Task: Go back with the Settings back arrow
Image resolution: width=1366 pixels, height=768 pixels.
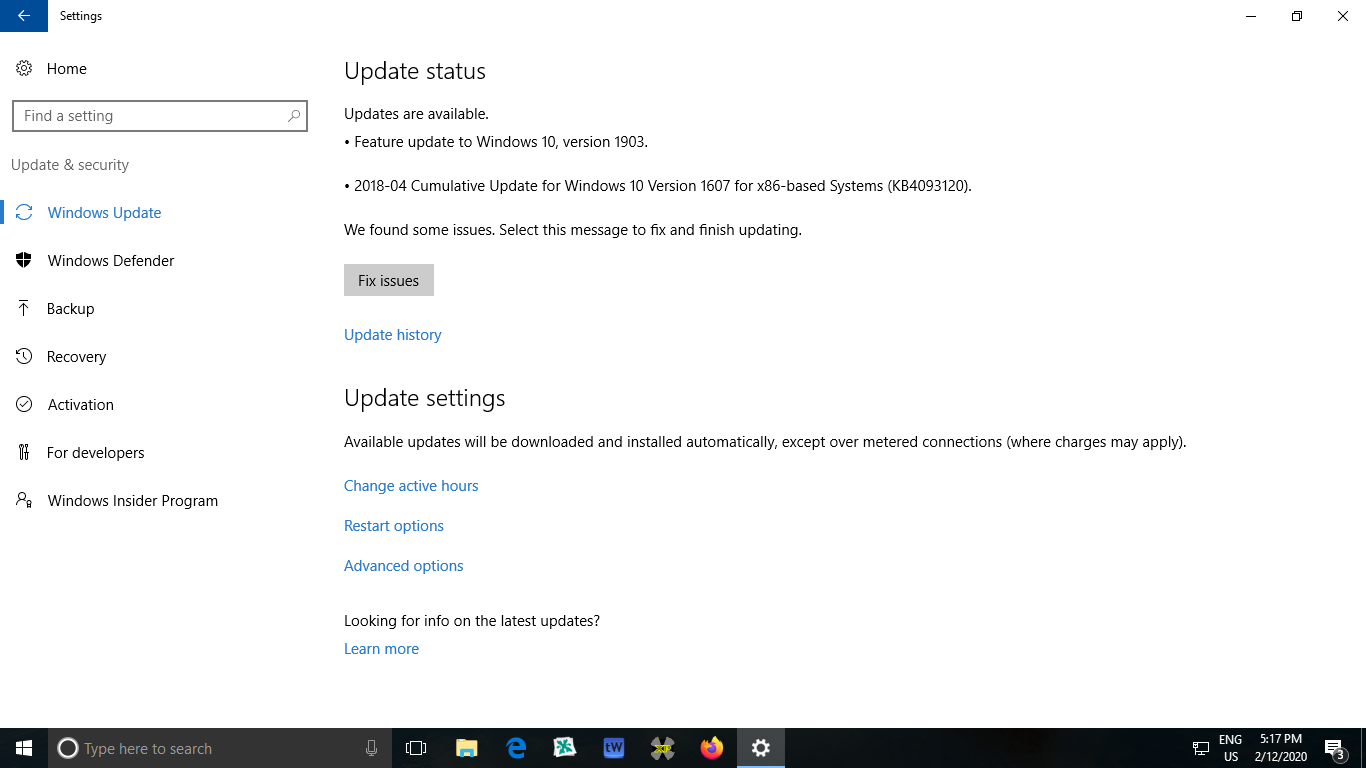Action: tap(24, 16)
